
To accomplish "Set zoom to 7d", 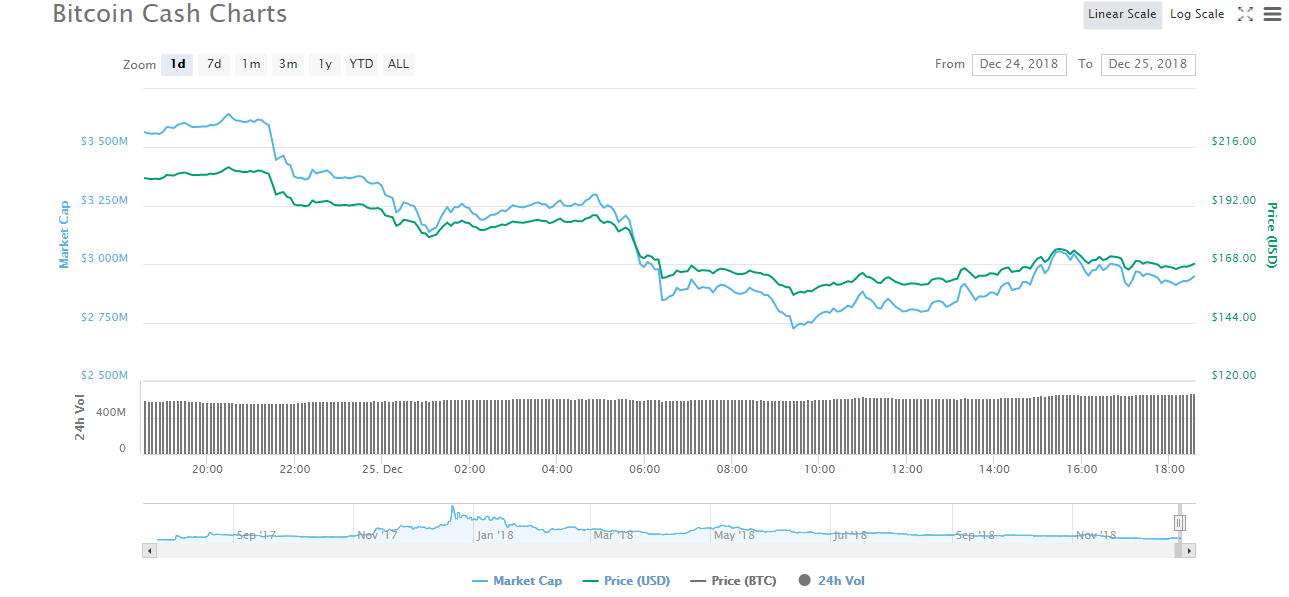I will (x=214, y=64).
